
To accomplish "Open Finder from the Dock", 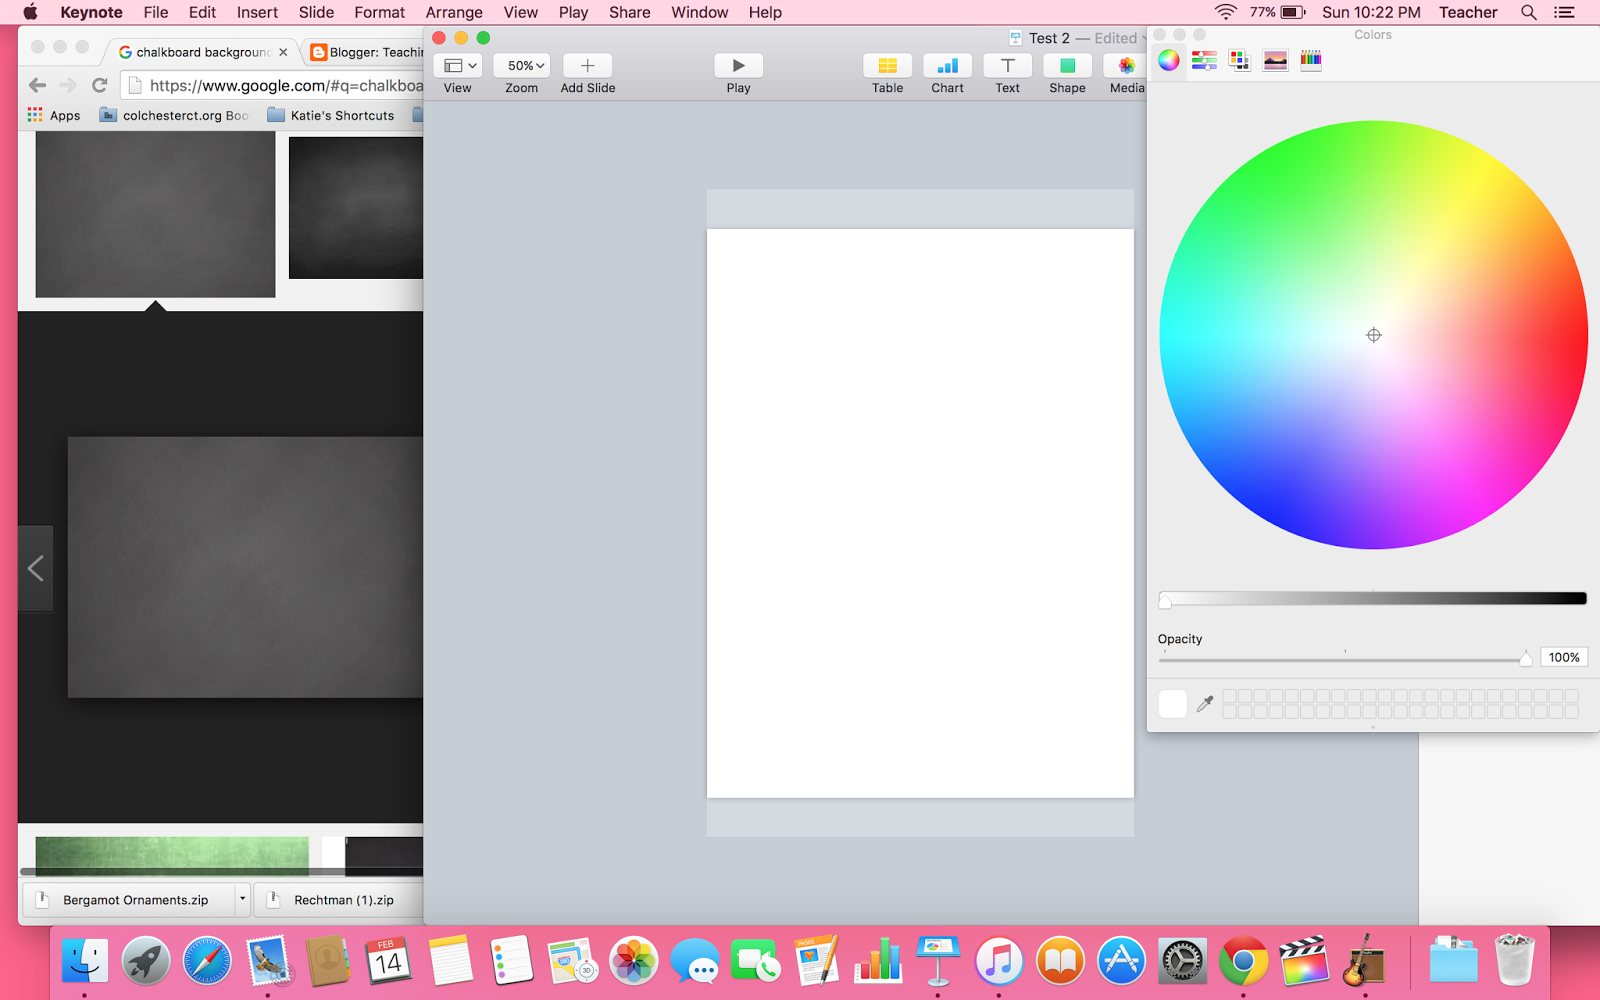I will (84, 962).
